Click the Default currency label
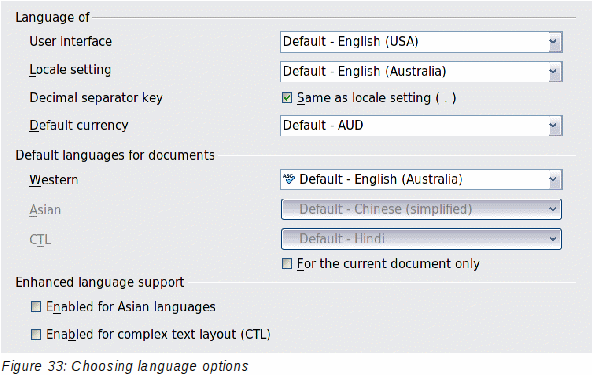The height and width of the screenshot is (375, 593). tap(79, 126)
